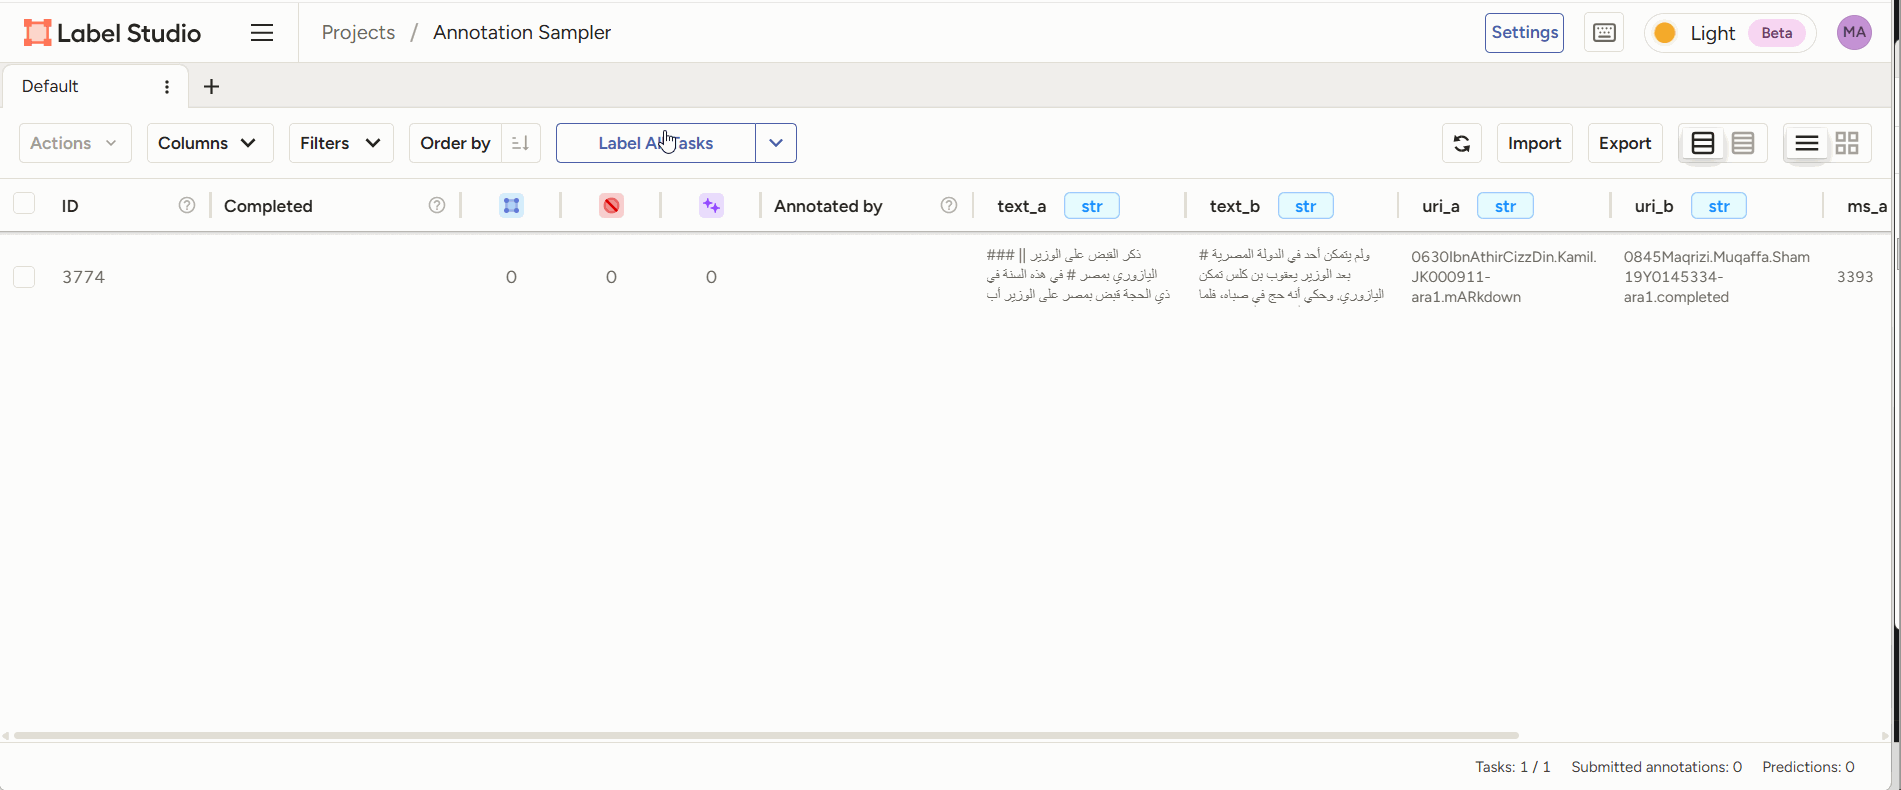Expand the Label All Tasks arrow

tap(776, 143)
